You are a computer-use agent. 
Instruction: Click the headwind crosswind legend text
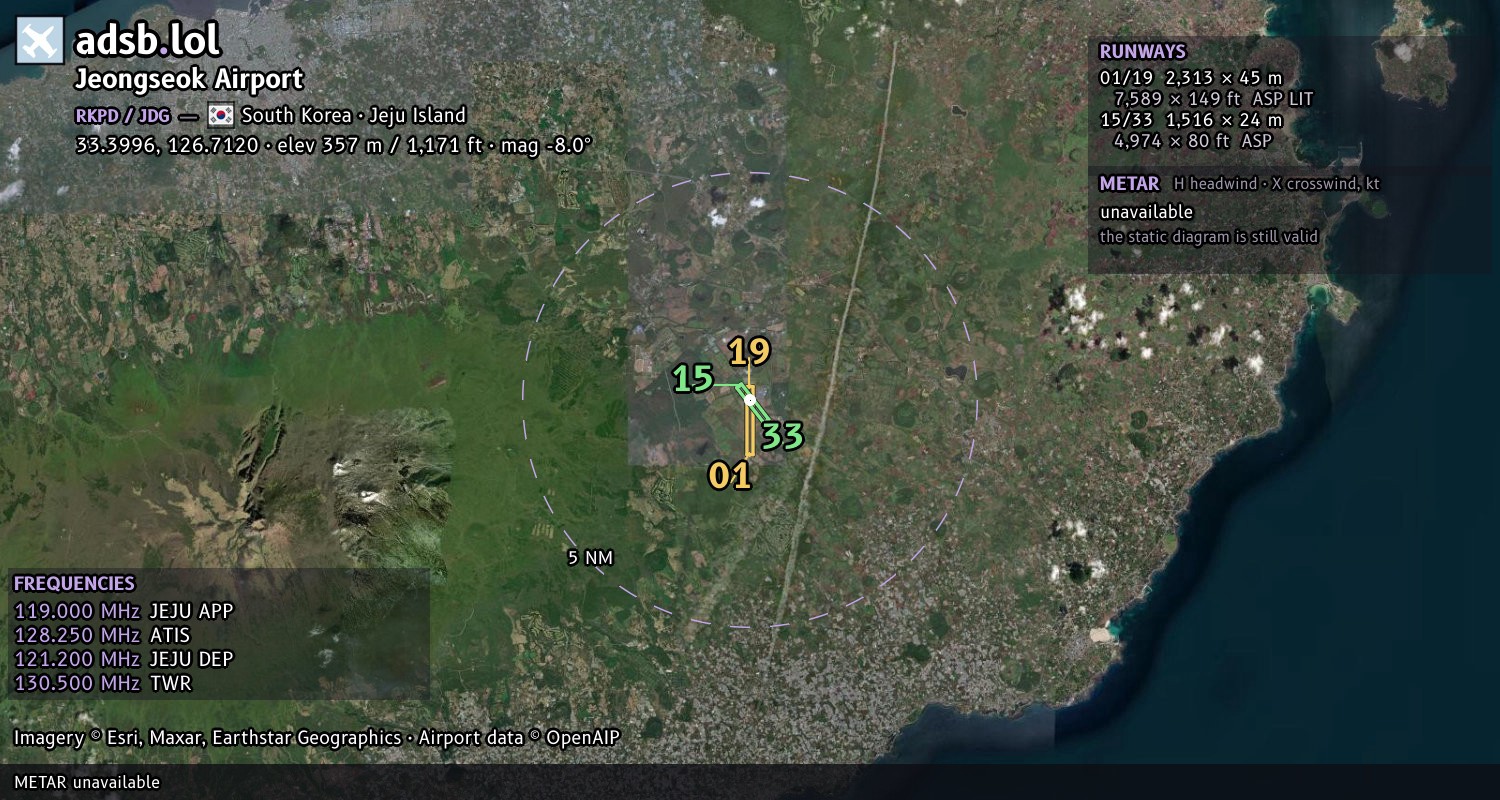coord(1277,184)
